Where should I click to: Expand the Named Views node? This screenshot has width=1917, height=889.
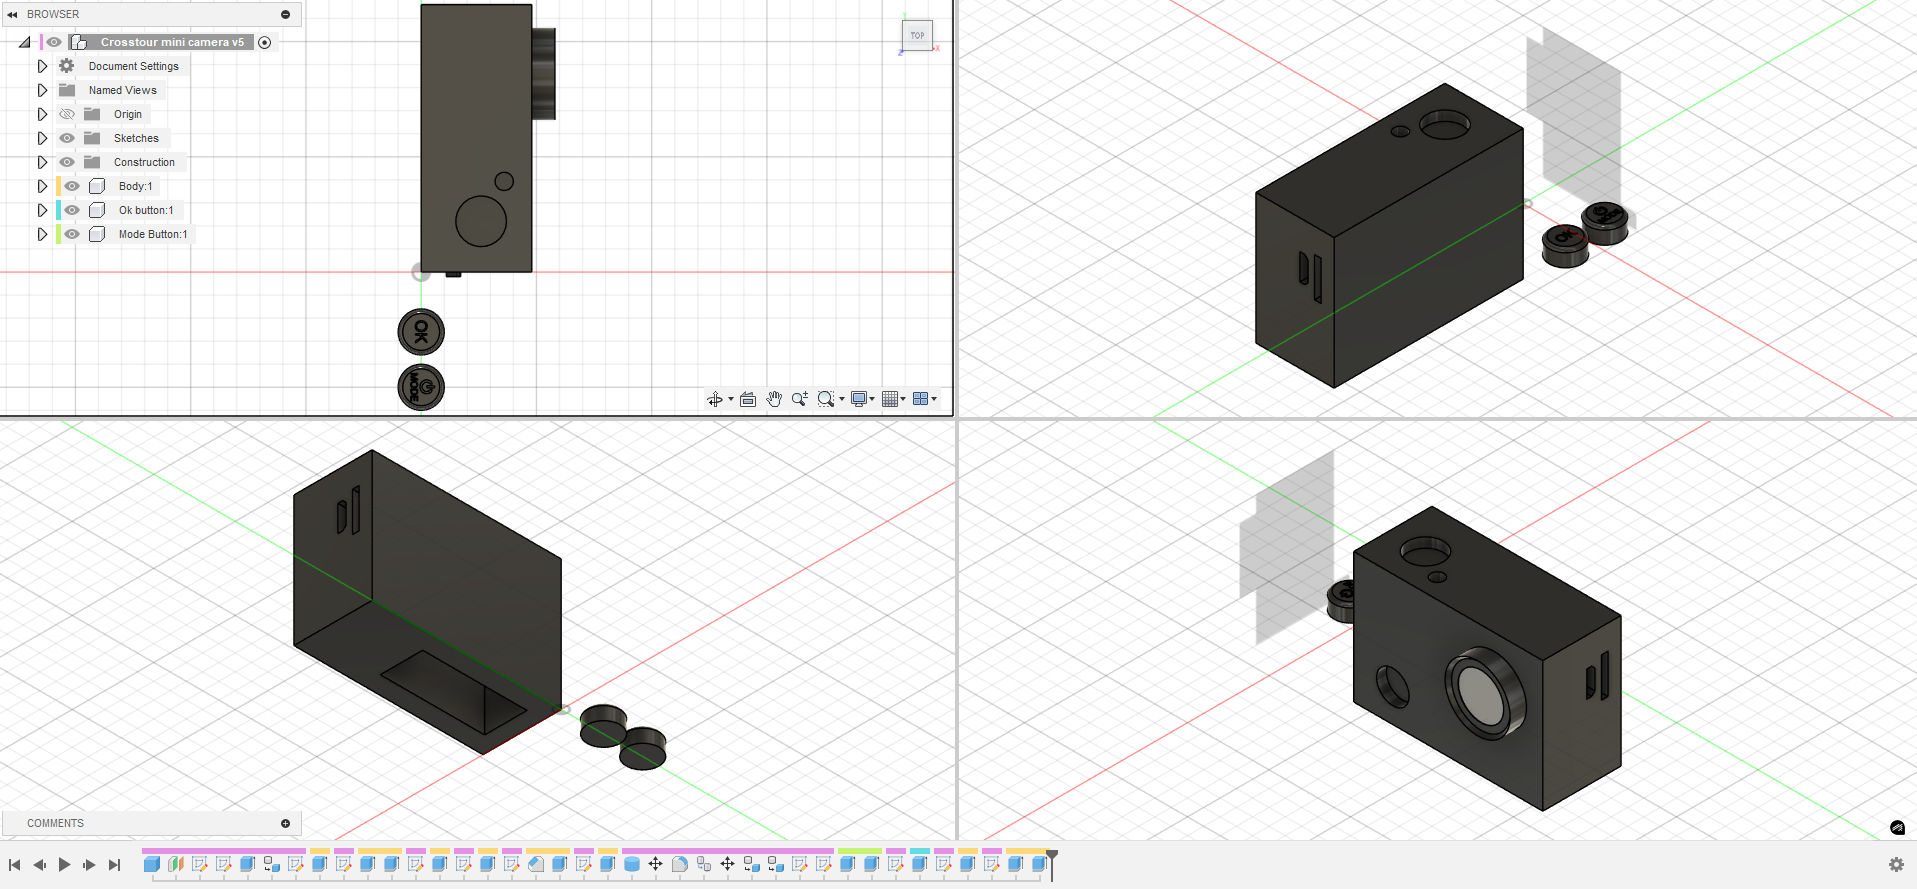point(42,90)
